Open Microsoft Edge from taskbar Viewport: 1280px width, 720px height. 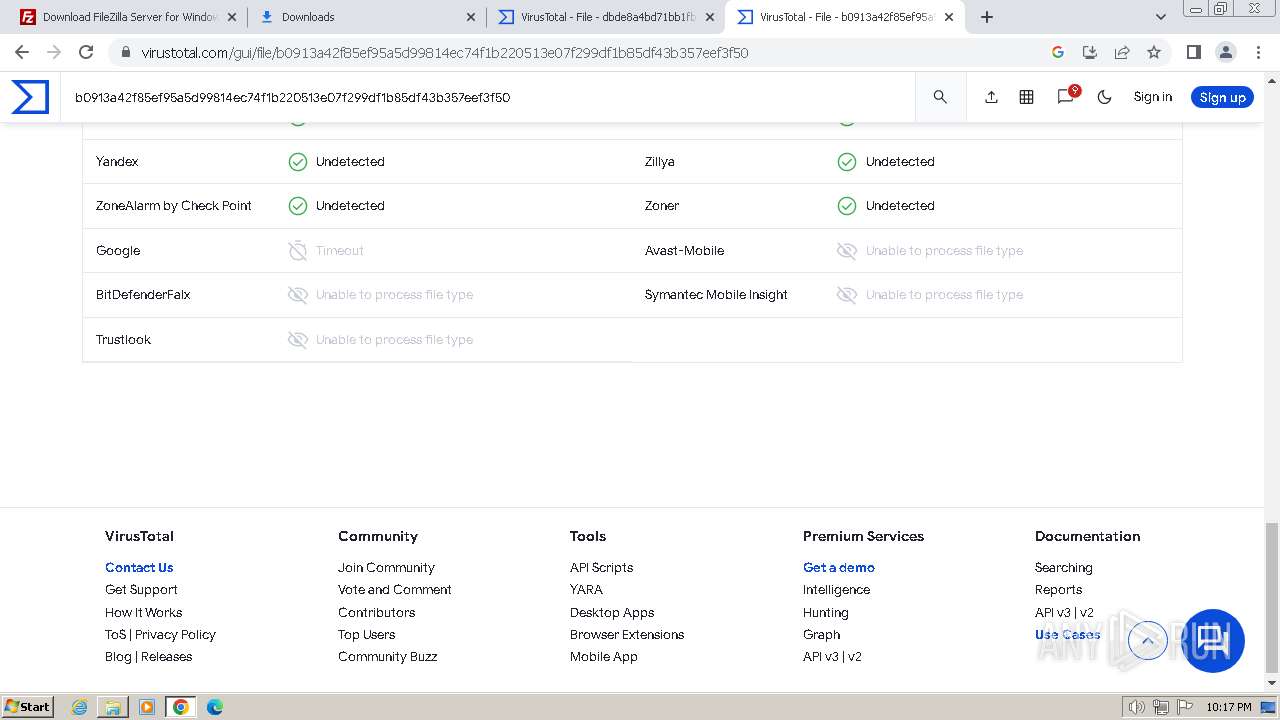point(214,707)
